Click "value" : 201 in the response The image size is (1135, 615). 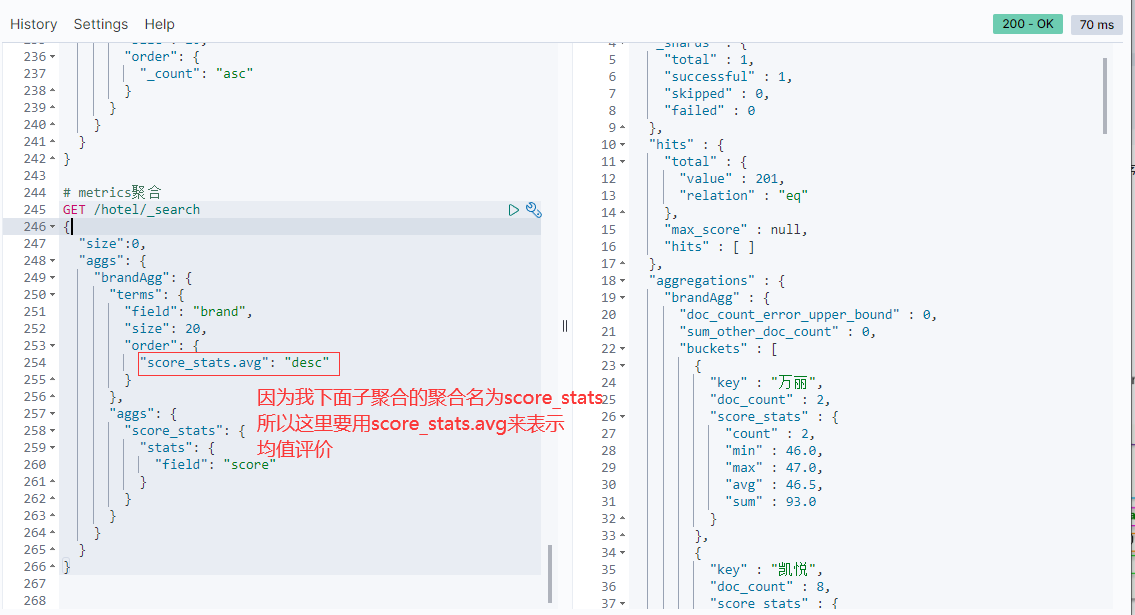tap(732, 179)
